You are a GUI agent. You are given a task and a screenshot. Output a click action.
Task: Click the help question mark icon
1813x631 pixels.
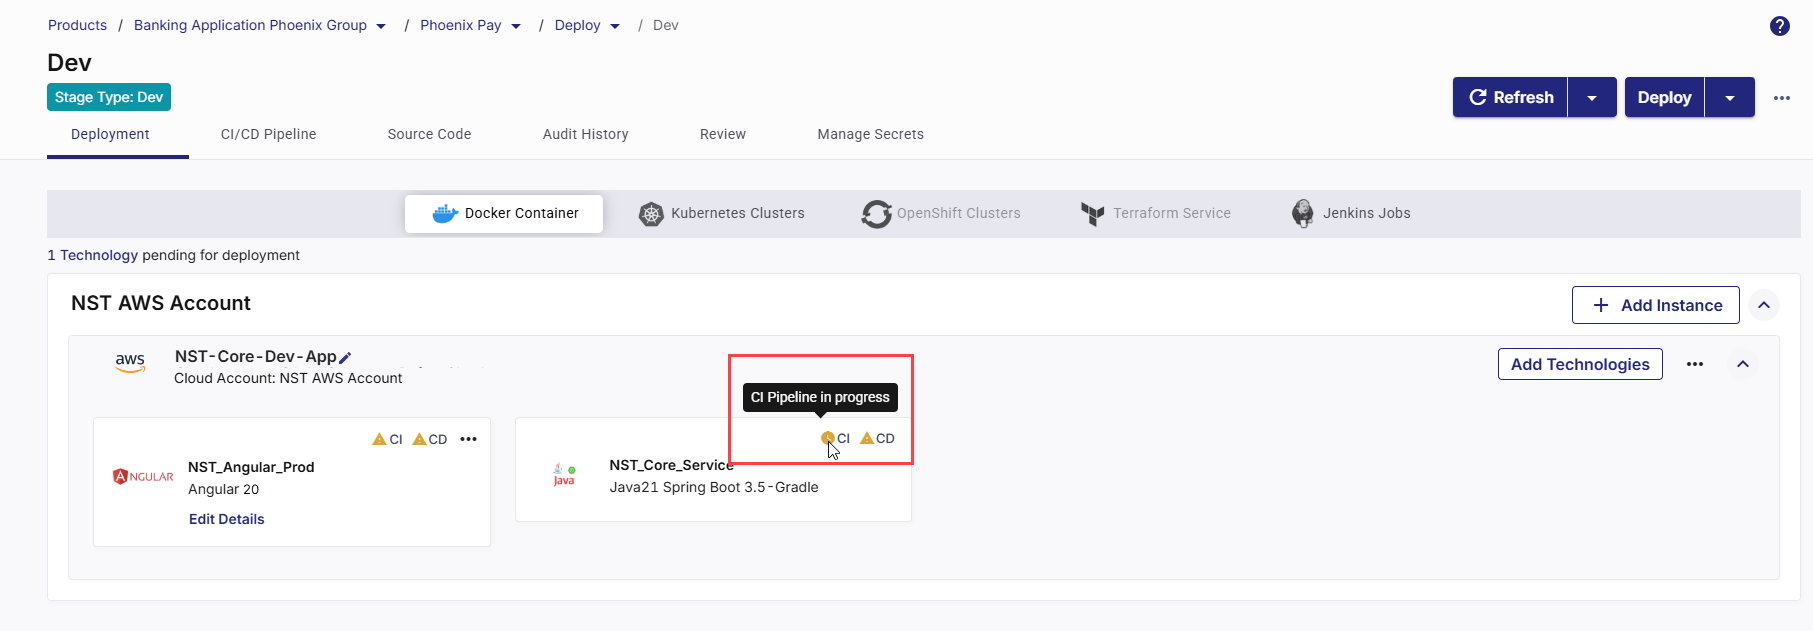(x=1779, y=26)
